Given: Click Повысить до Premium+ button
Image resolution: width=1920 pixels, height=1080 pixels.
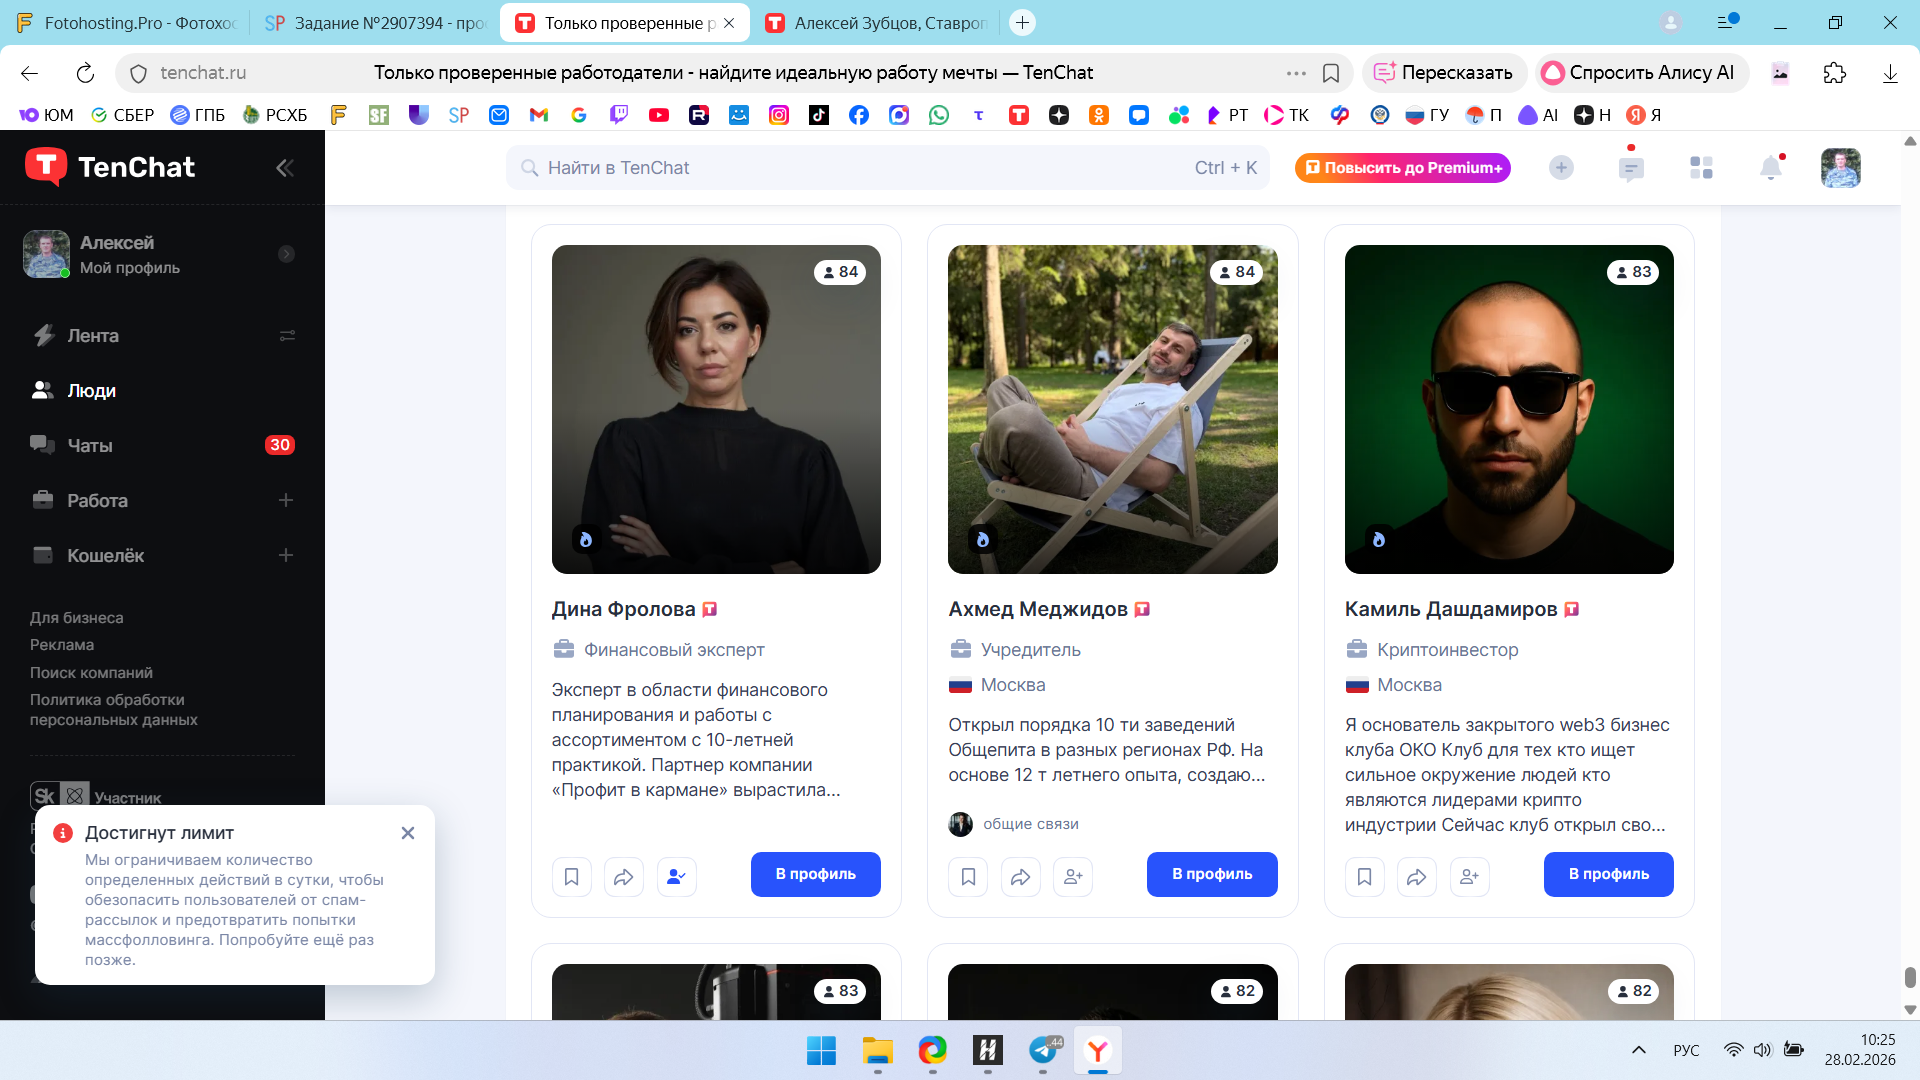Looking at the screenshot, I should point(1402,168).
